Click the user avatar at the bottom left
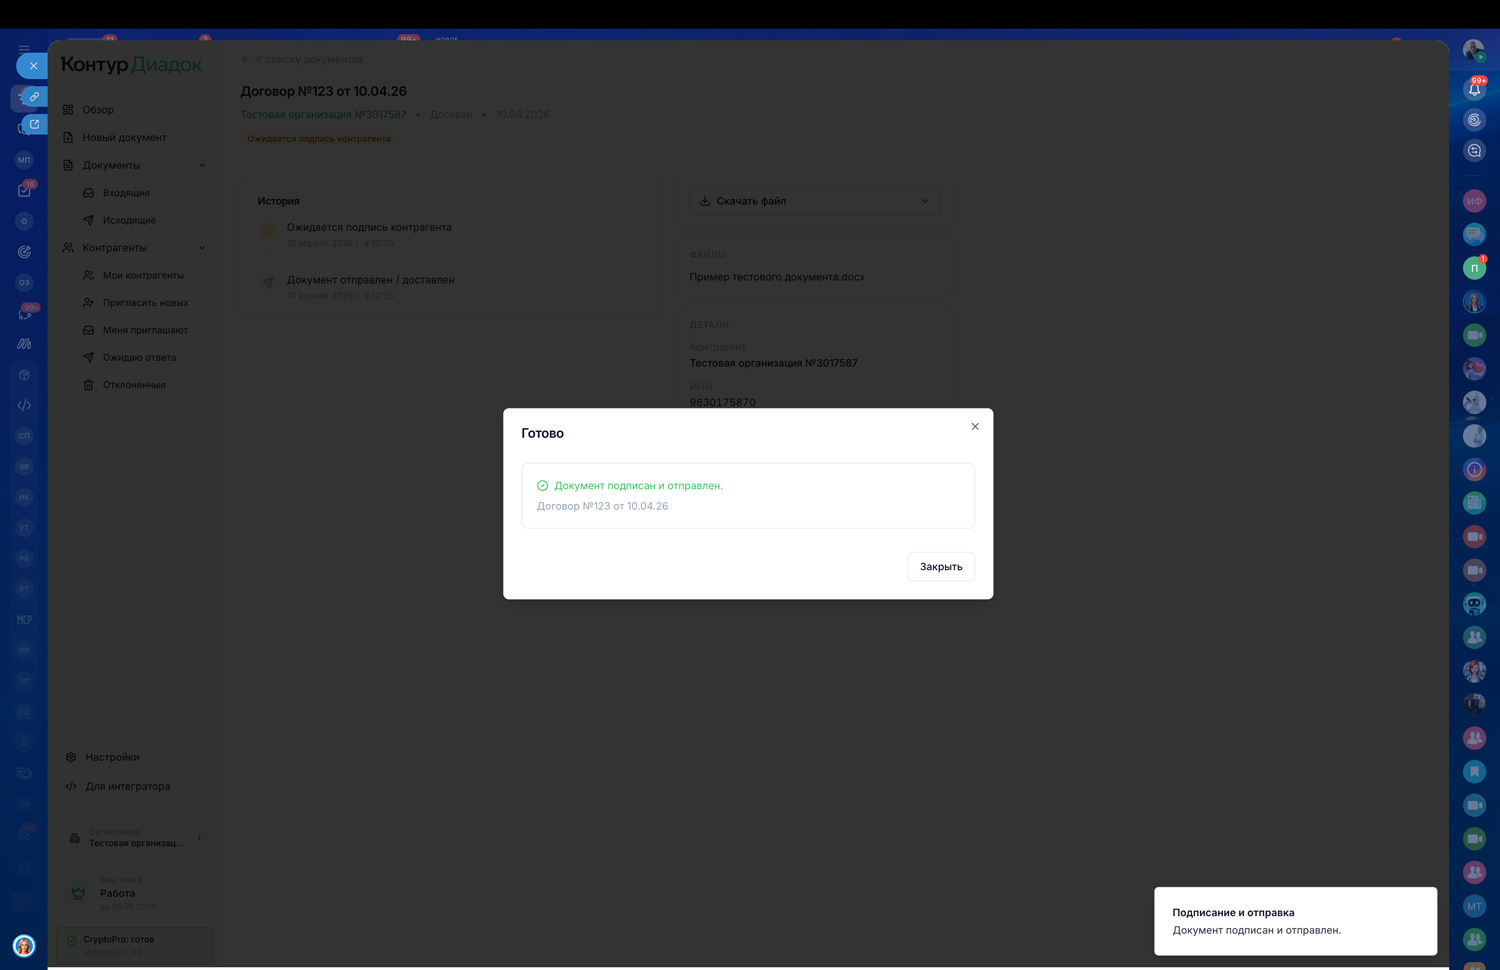The image size is (1500, 970). (x=24, y=945)
